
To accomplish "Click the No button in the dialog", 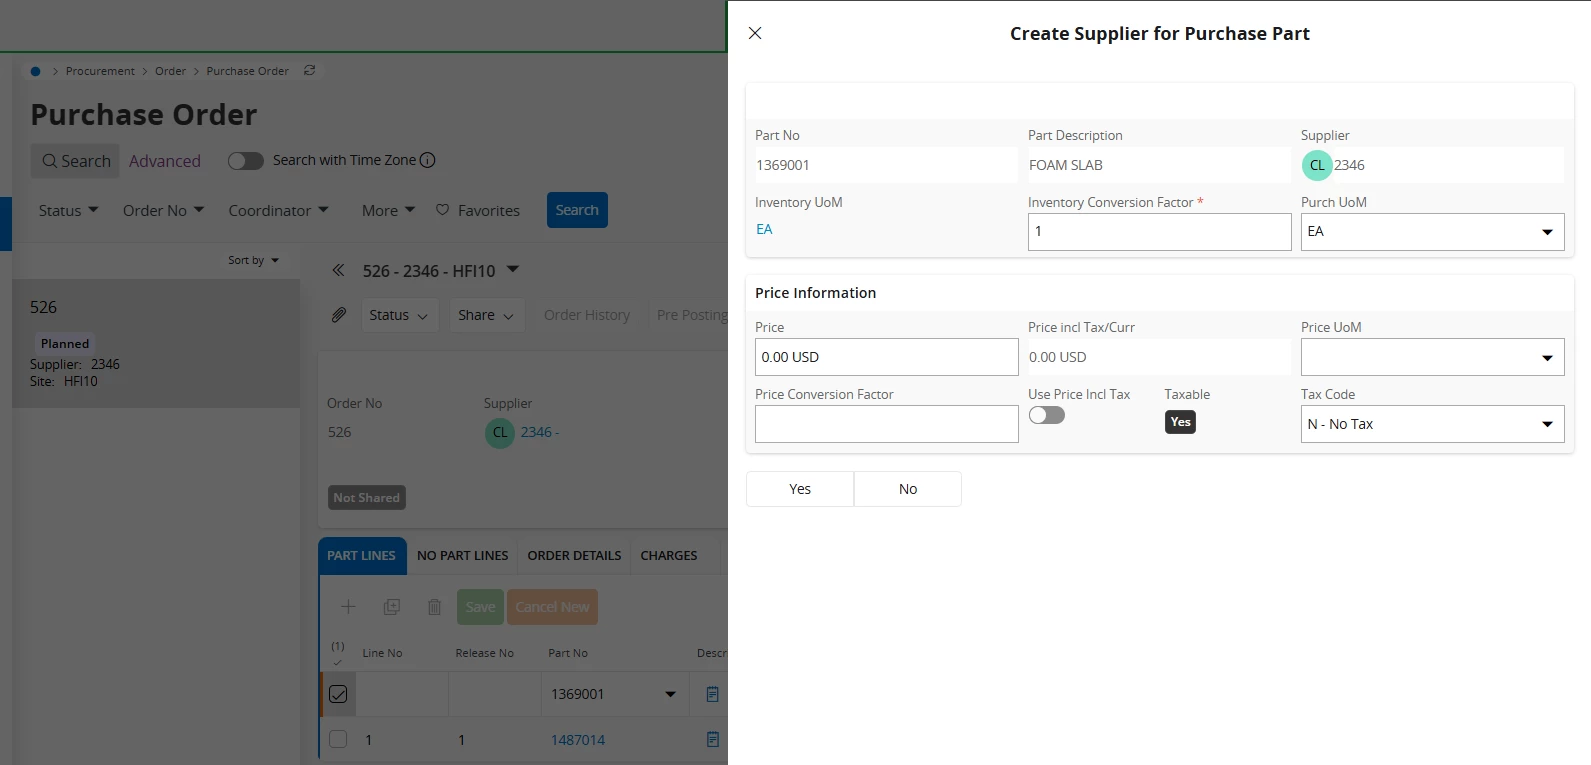I will click(x=908, y=489).
